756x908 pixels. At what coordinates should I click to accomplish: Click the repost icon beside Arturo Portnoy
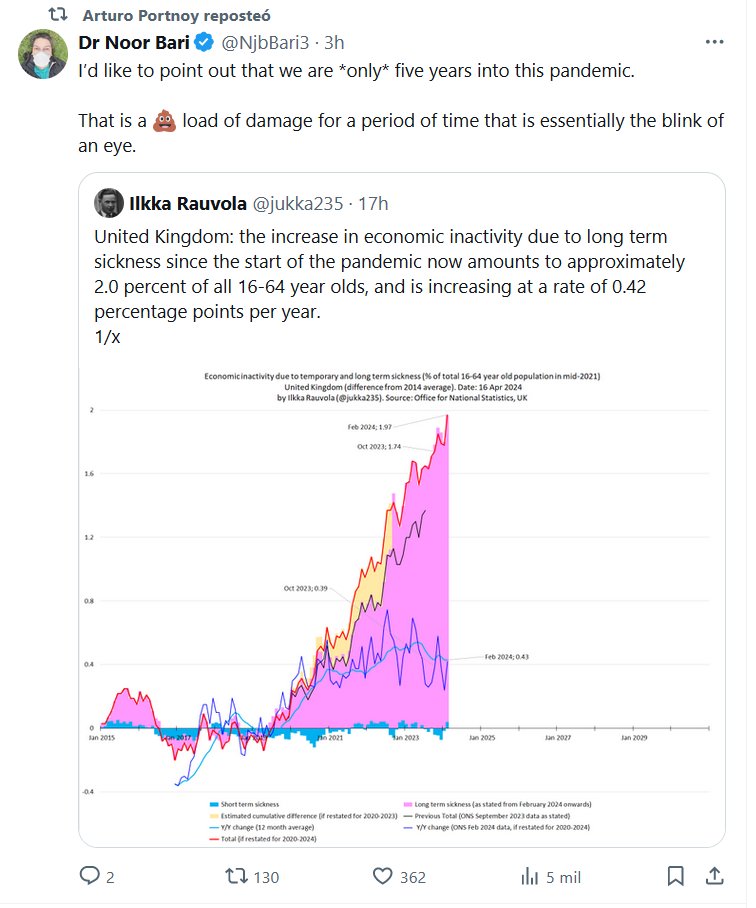click(x=58, y=16)
